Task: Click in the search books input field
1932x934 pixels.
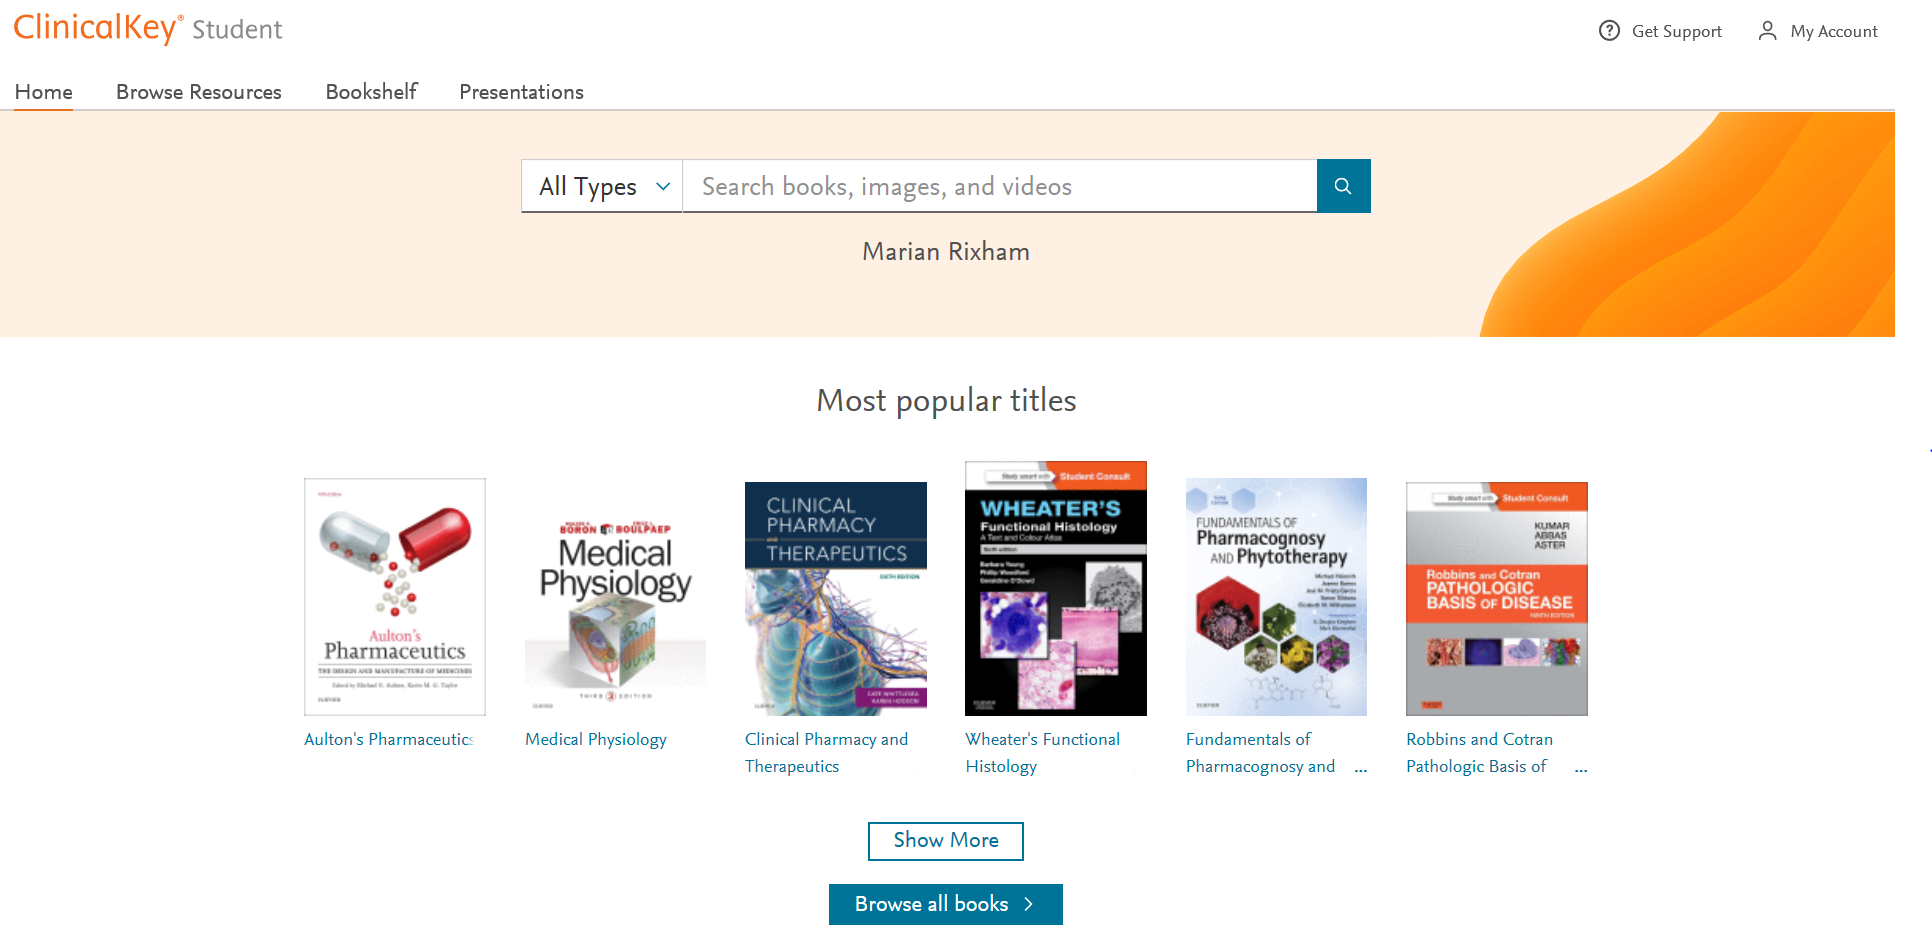Action: click(999, 186)
